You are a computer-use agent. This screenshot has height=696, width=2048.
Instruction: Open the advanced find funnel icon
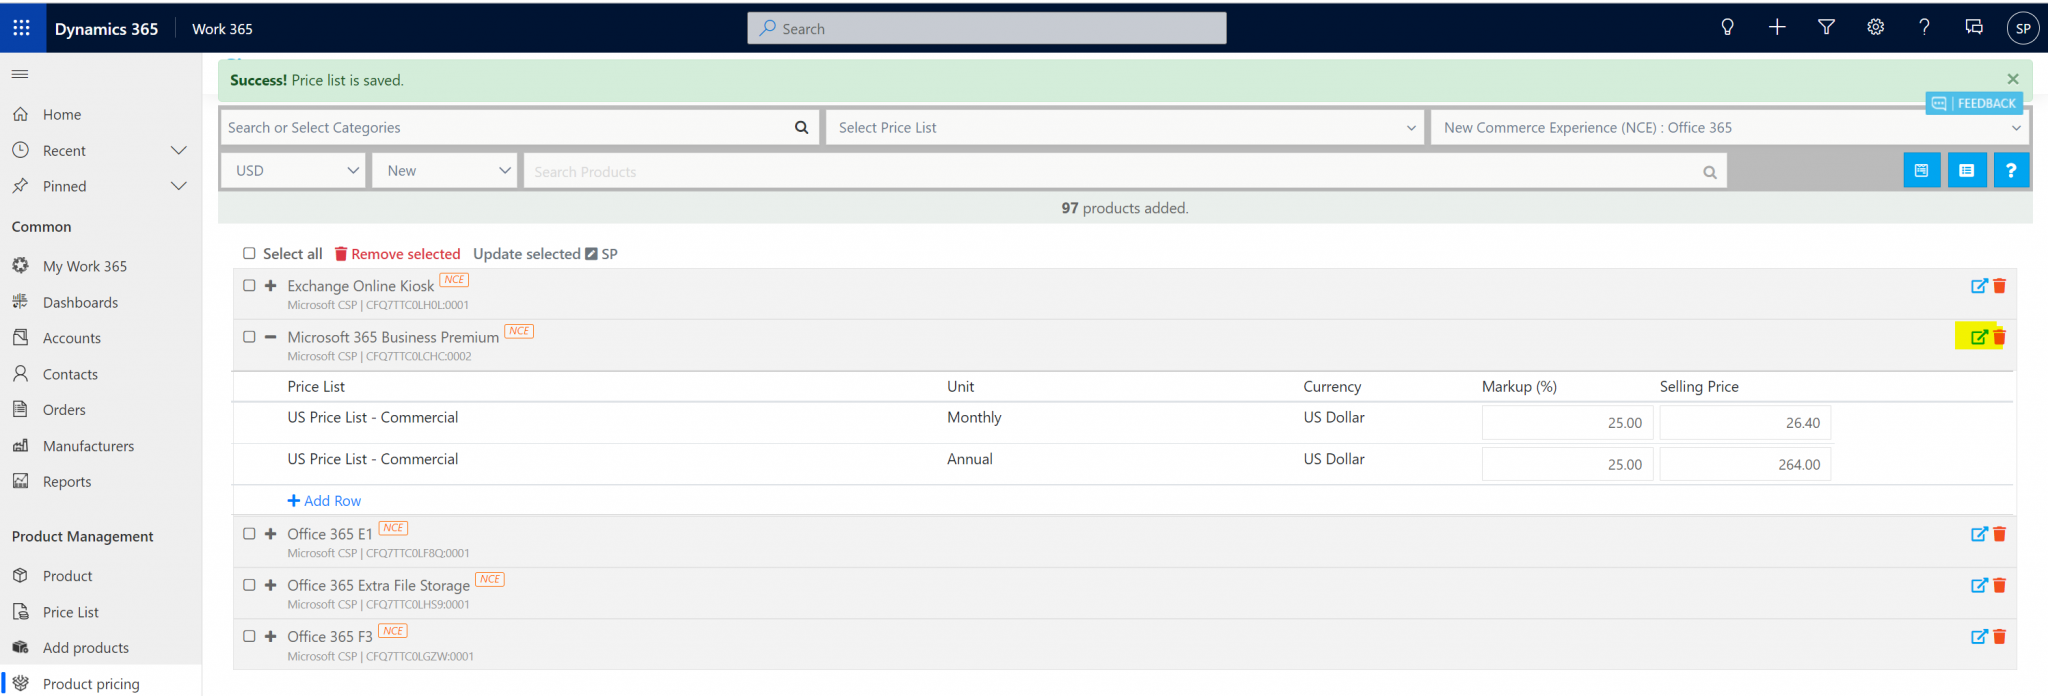[x=1826, y=28]
